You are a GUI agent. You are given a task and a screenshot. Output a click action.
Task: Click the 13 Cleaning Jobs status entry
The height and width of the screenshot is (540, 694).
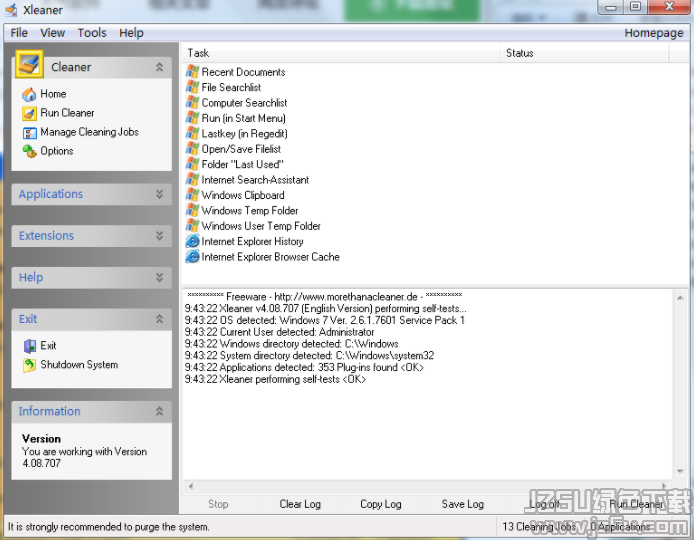(539, 527)
